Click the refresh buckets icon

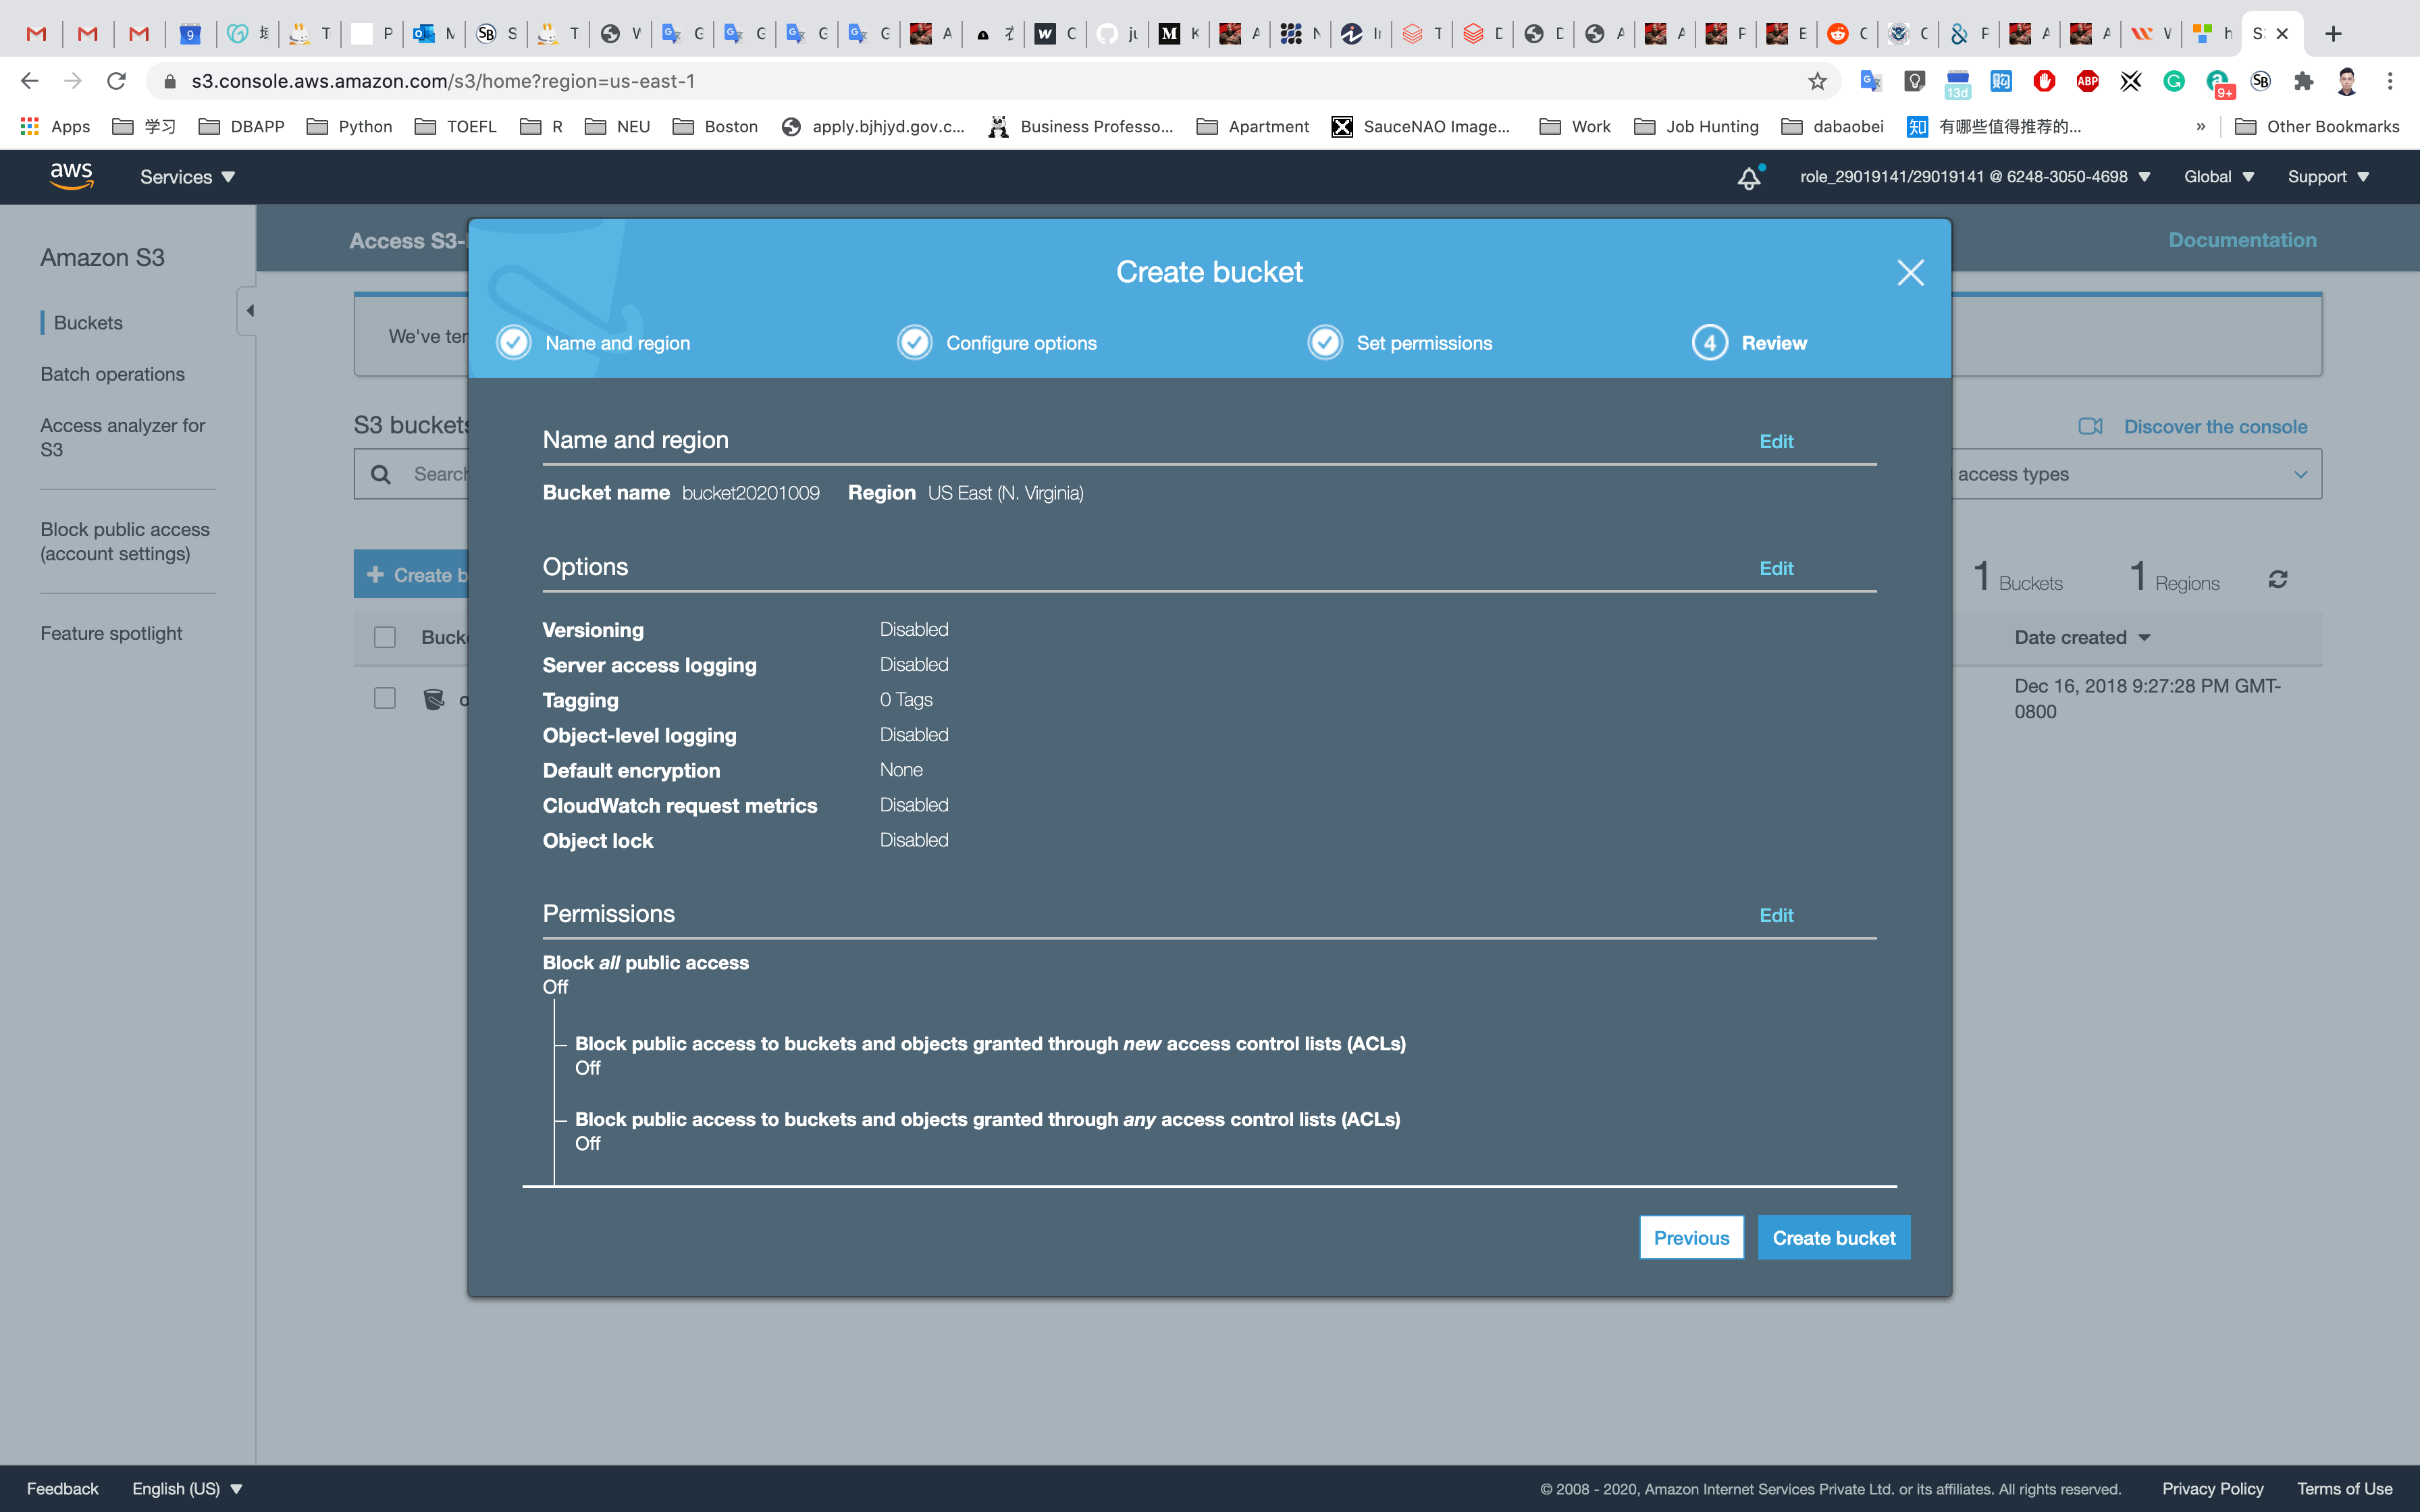pyautogui.click(x=2277, y=579)
